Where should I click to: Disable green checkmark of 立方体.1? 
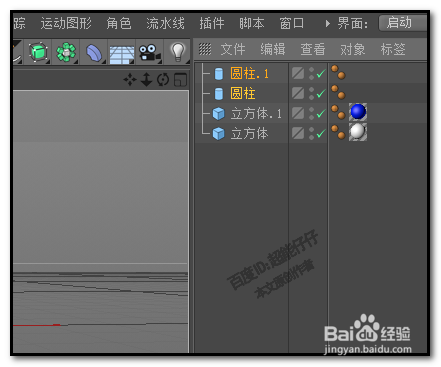coord(321,114)
